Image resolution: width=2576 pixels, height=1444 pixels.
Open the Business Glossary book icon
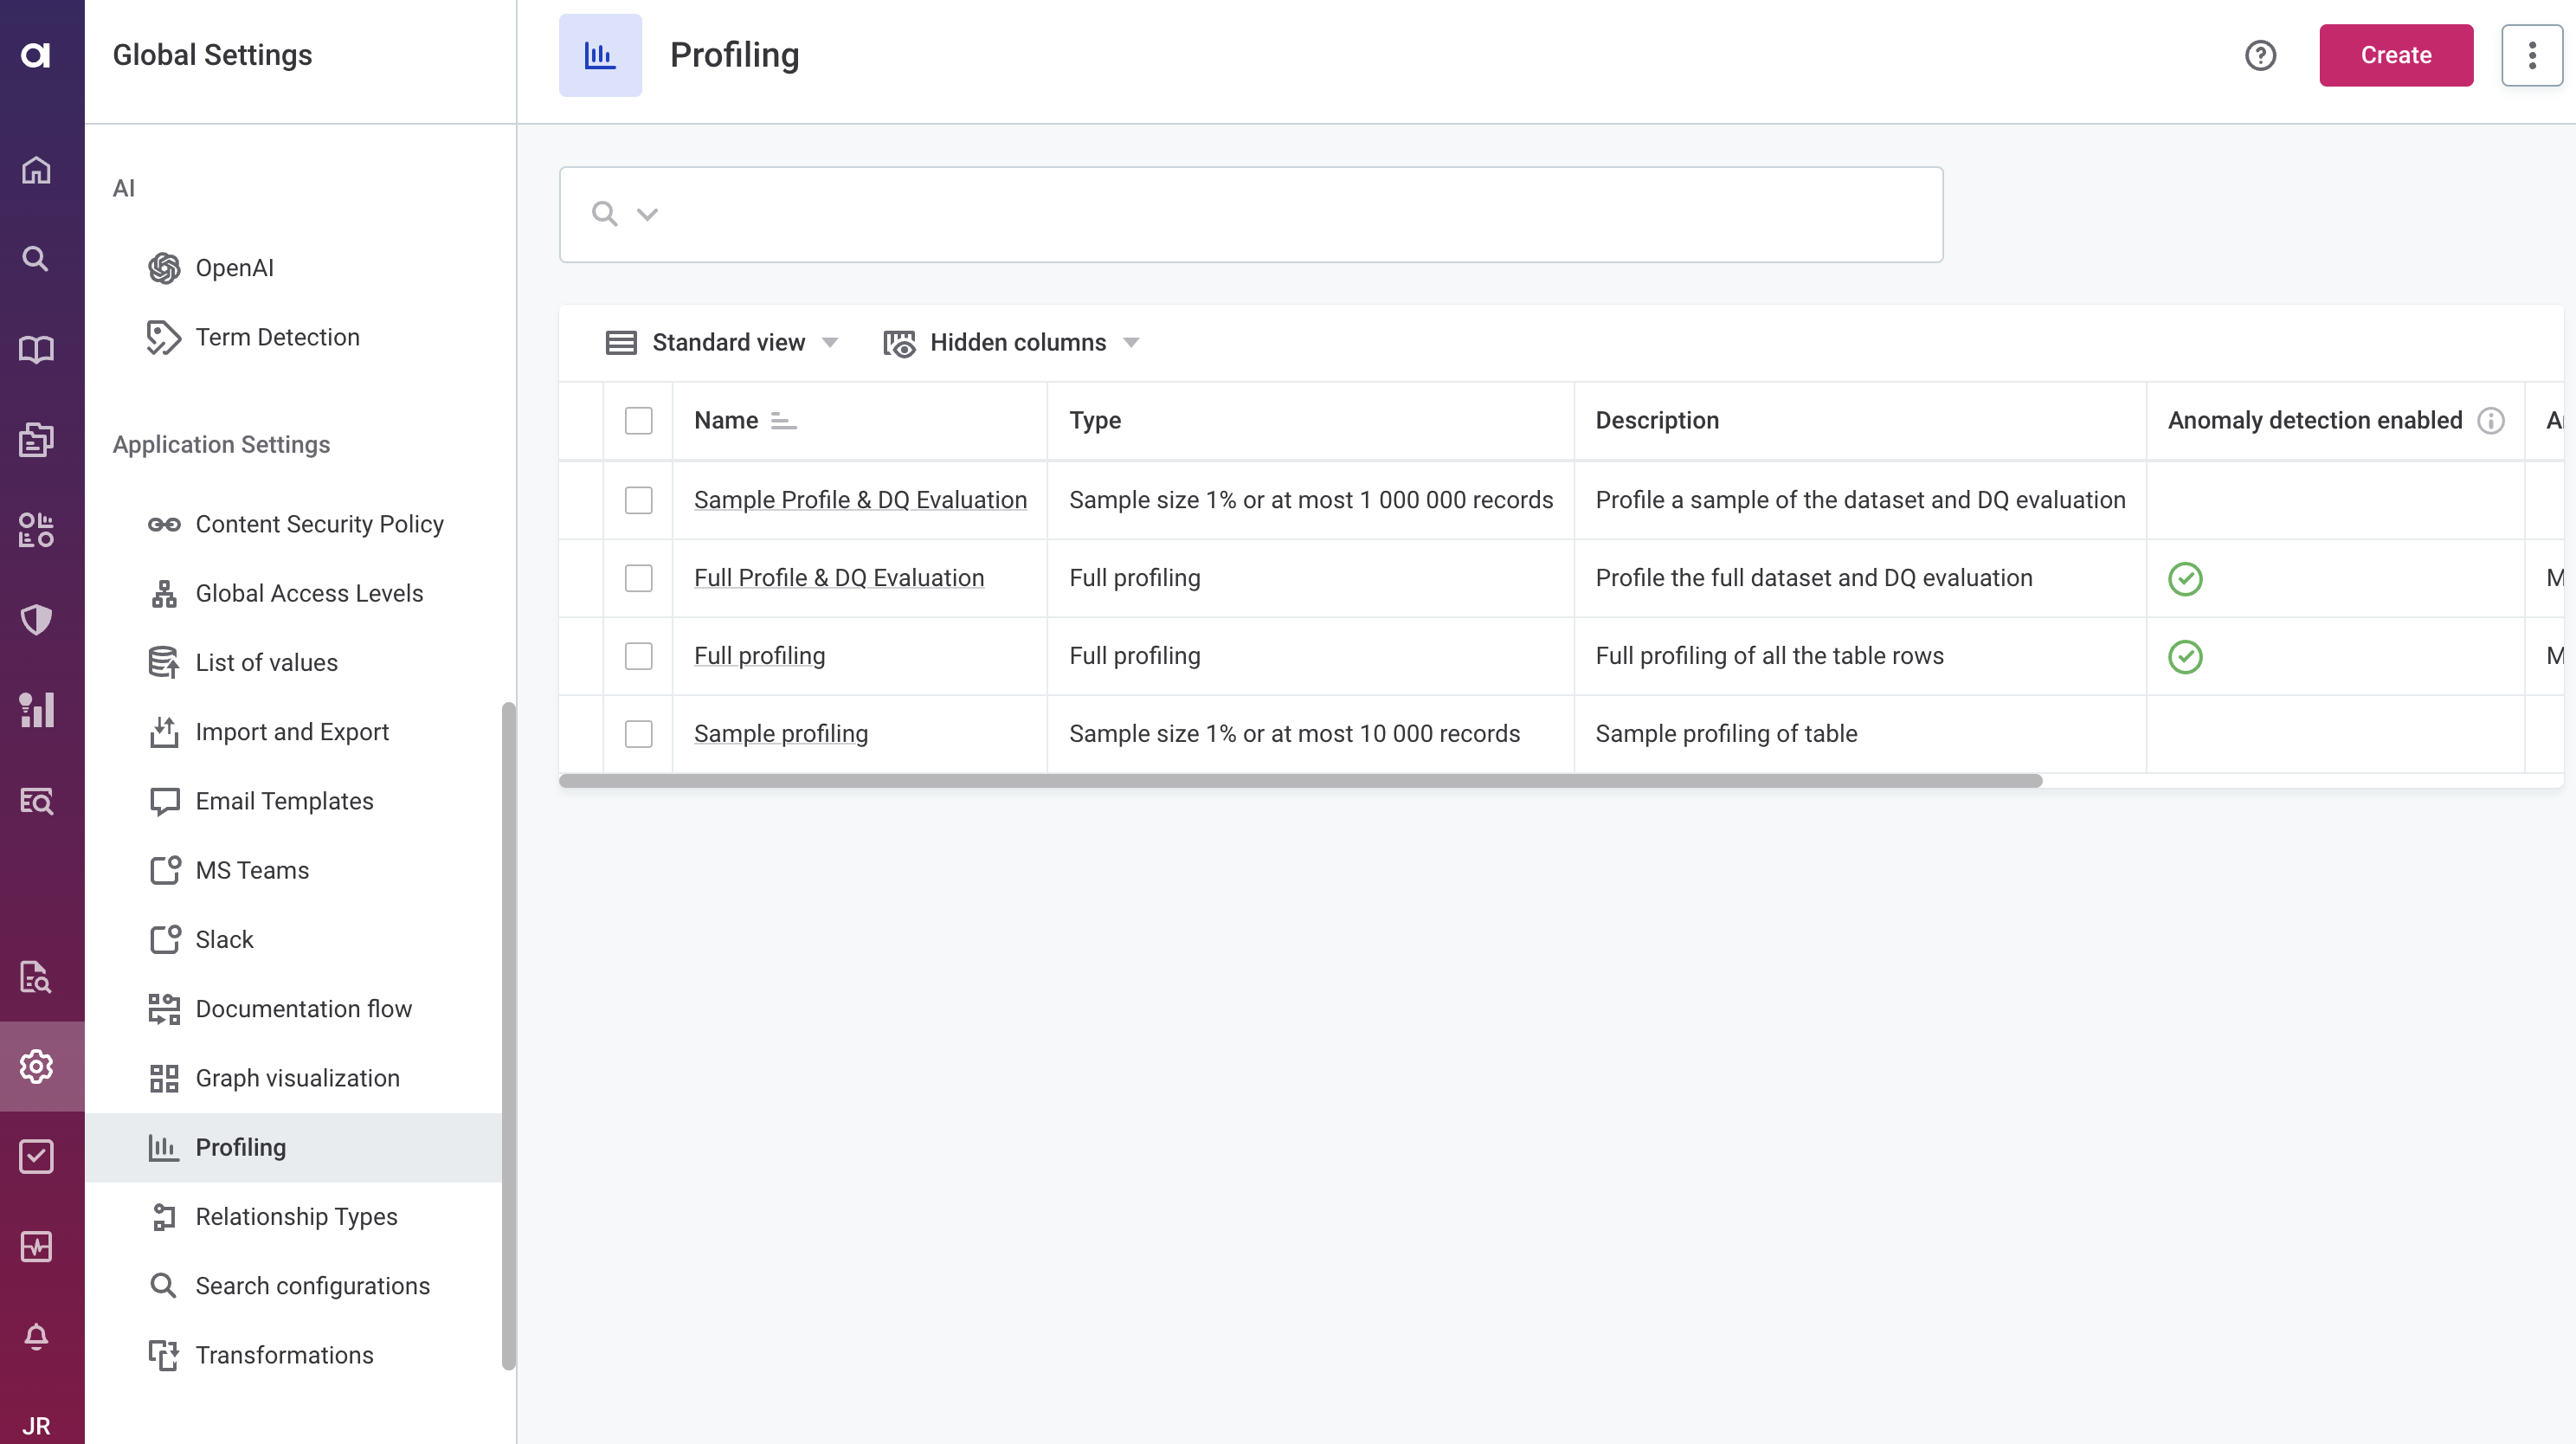[x=37, y=349]
